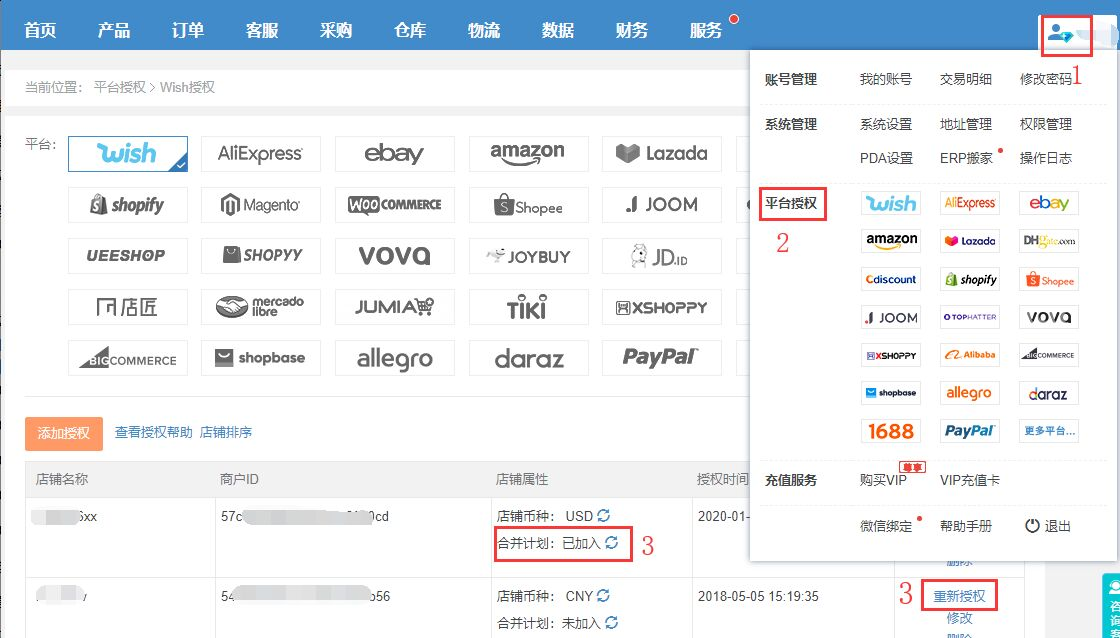This screenshot has height=638, width=1120.
Task: Open 数据 menu in top navigation
Action: point(558,30)
